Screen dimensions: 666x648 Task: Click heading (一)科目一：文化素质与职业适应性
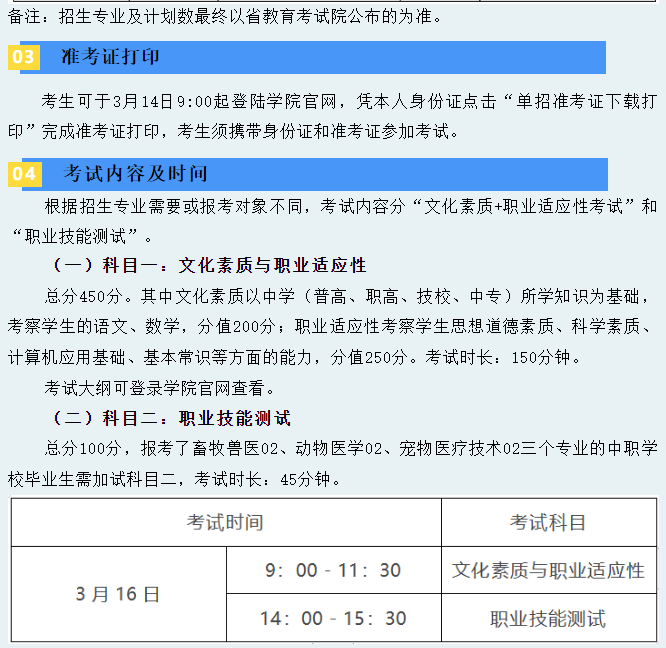(209, 265)
